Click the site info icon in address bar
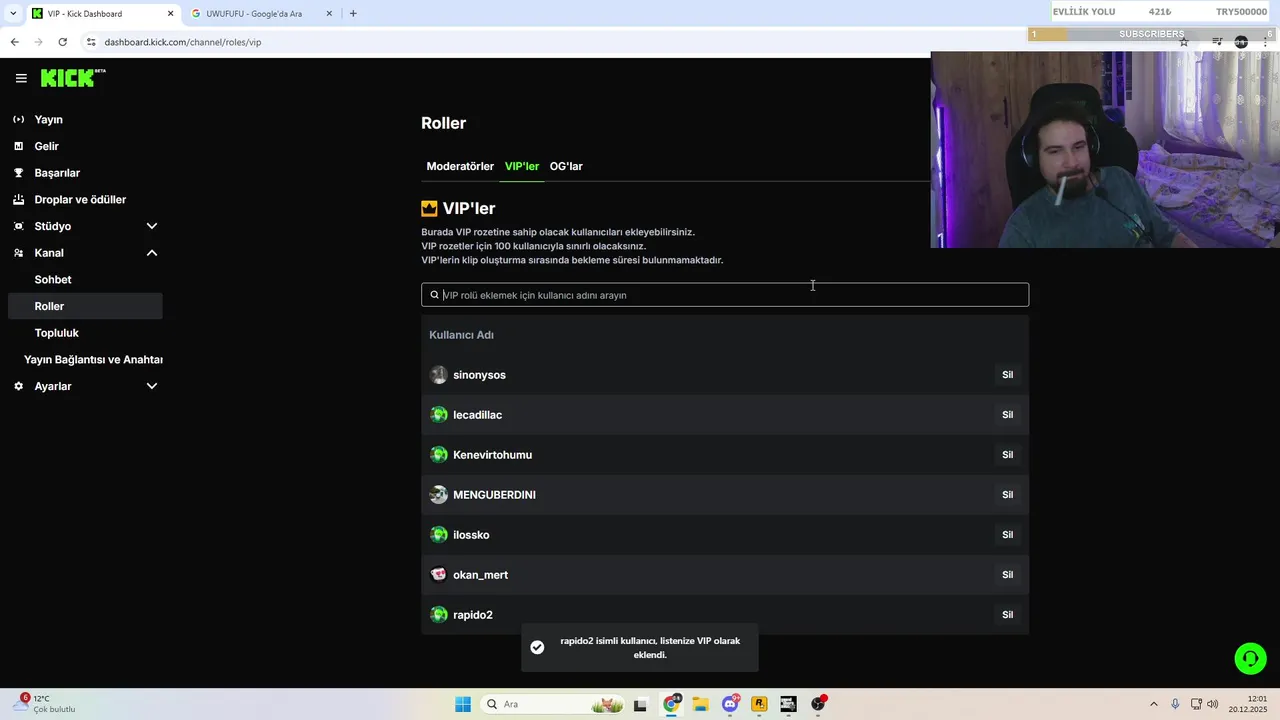1280x720 pixels. [x=91, y=42]
